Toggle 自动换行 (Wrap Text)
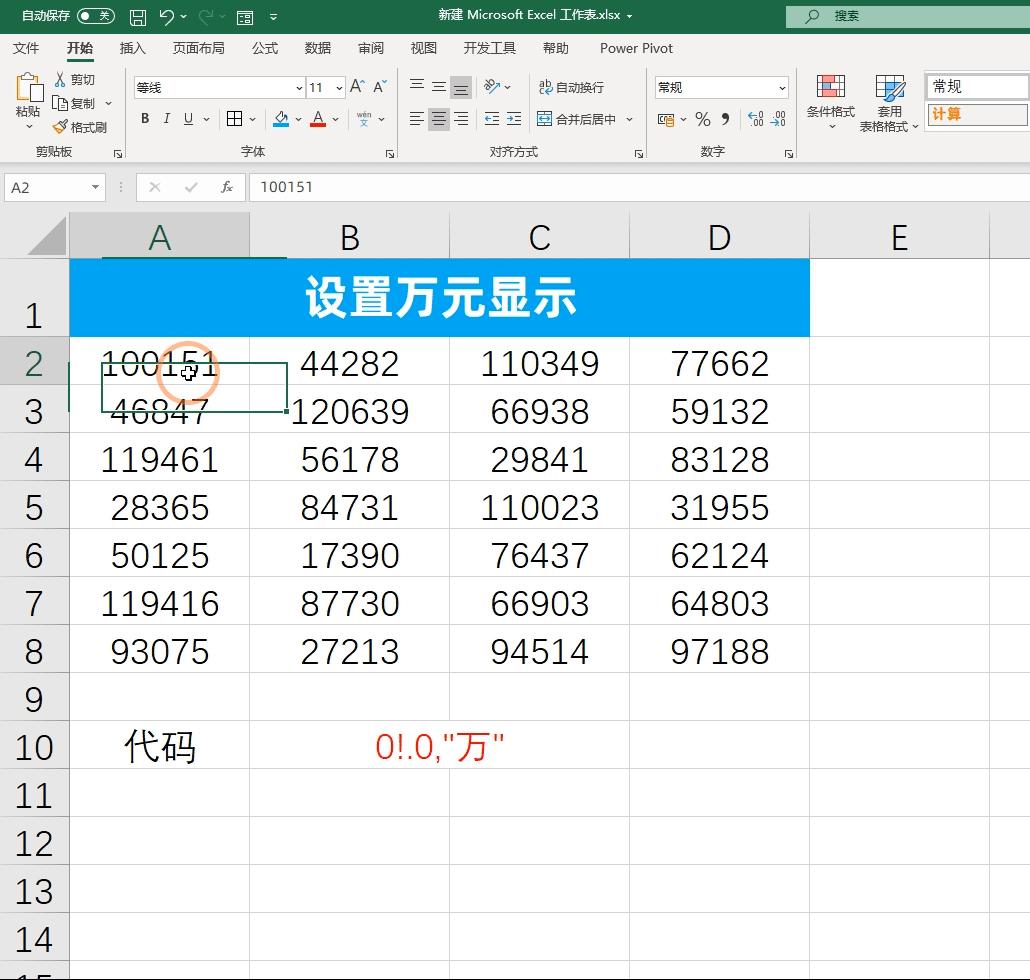 pos(572,87)
